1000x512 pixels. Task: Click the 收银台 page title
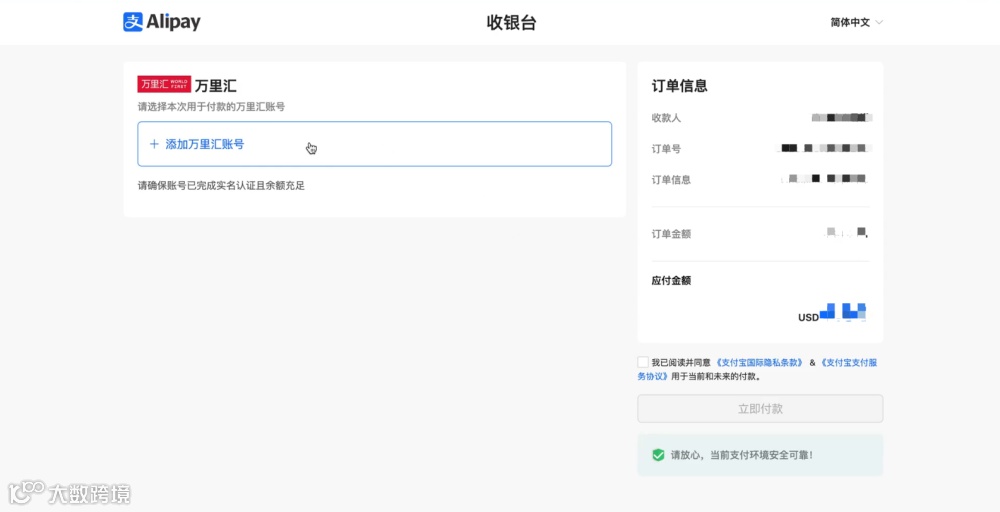(x=511, y=22)
